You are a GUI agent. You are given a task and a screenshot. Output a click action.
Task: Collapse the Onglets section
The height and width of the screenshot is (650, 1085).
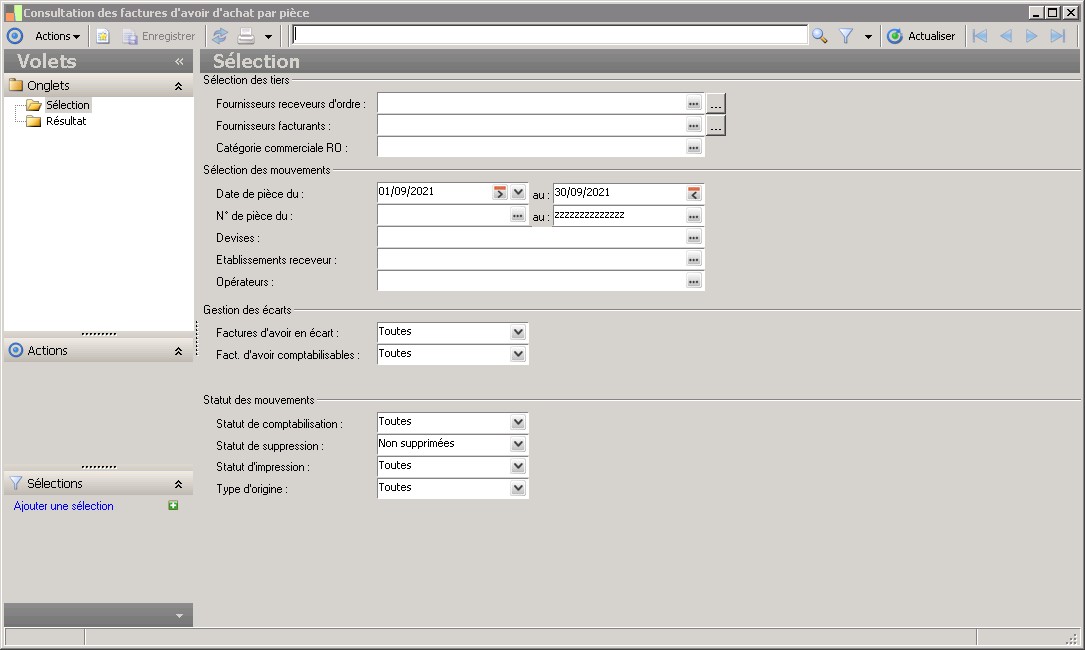179,87
